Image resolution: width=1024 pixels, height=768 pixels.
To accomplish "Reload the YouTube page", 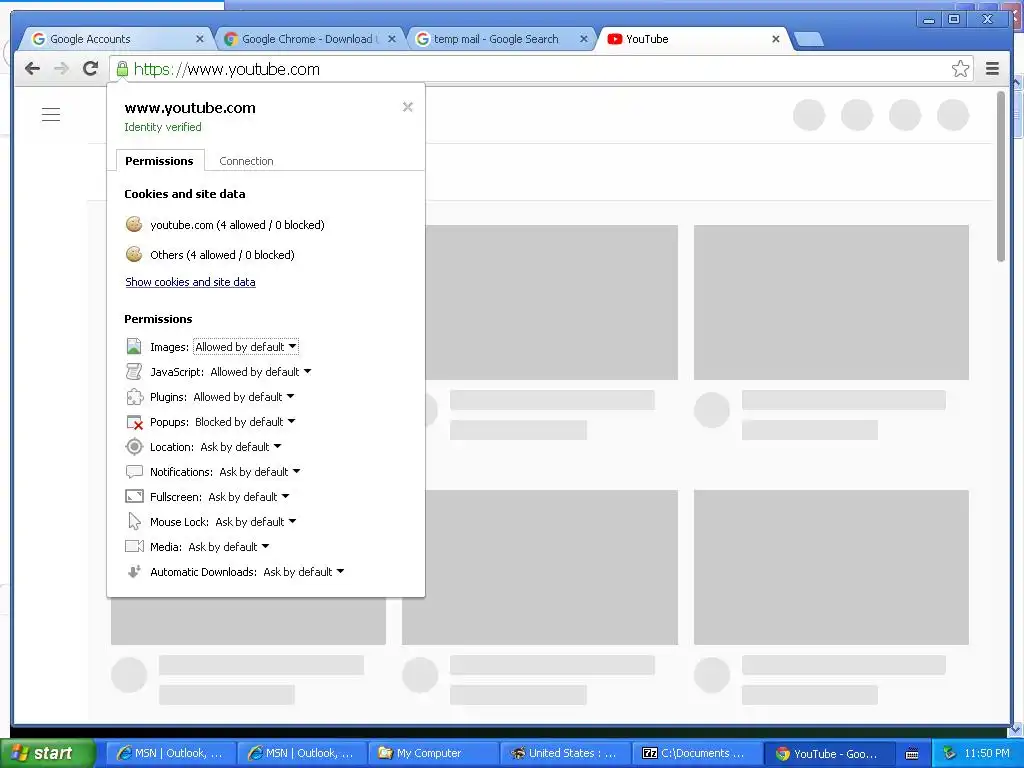I will 91,69.
